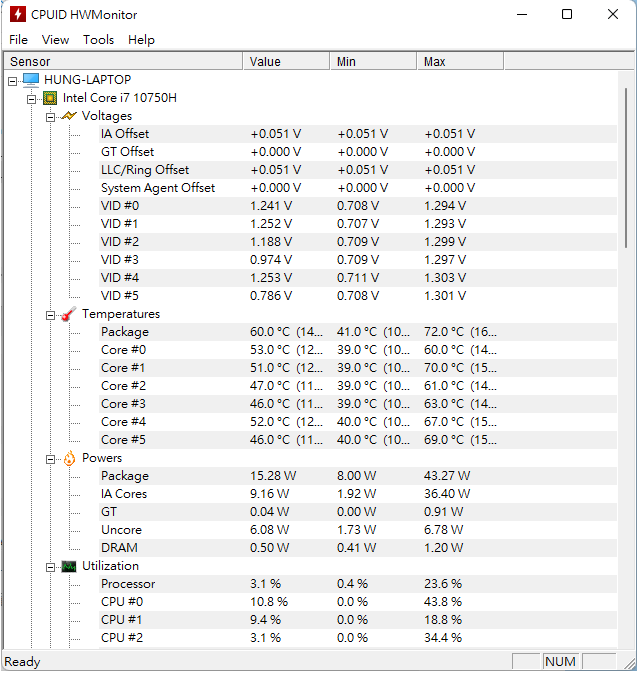
Task: Select the Core #2 temperature row
Action: click(x=358, y=386)
